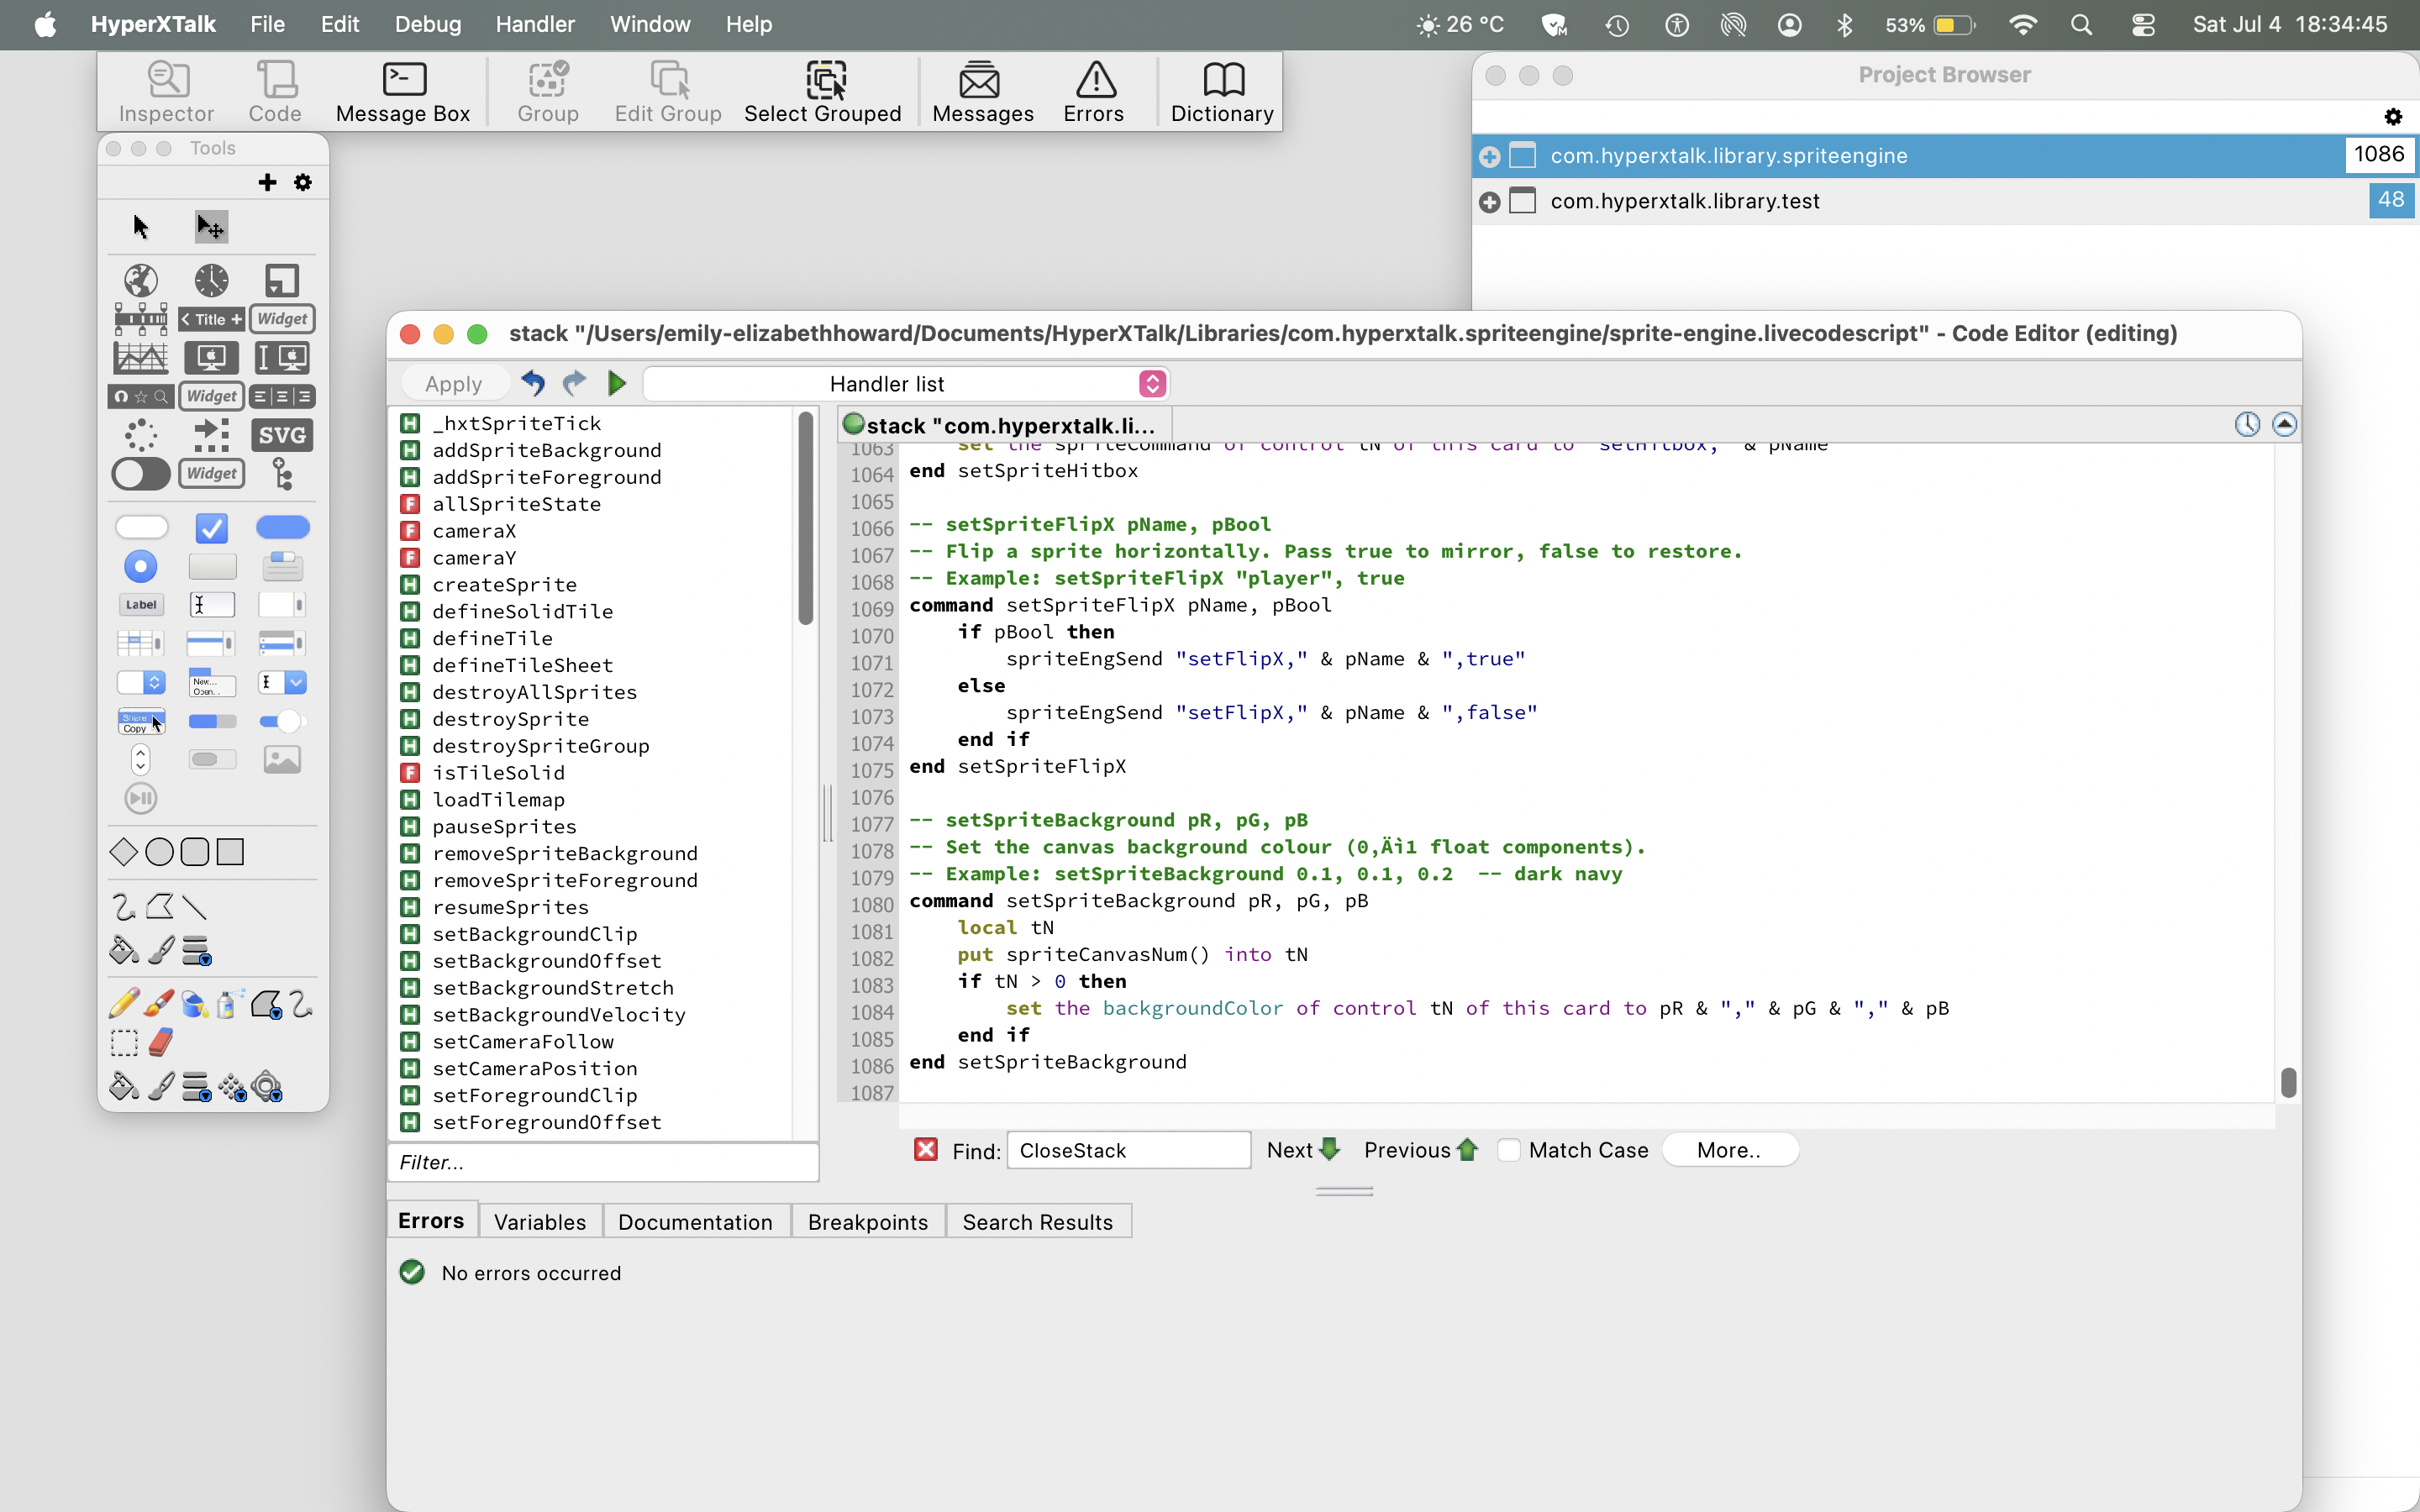Pick the progress bar control in Tools
This screenshot has height=1512, width=2420.
(x=211, y=721)
